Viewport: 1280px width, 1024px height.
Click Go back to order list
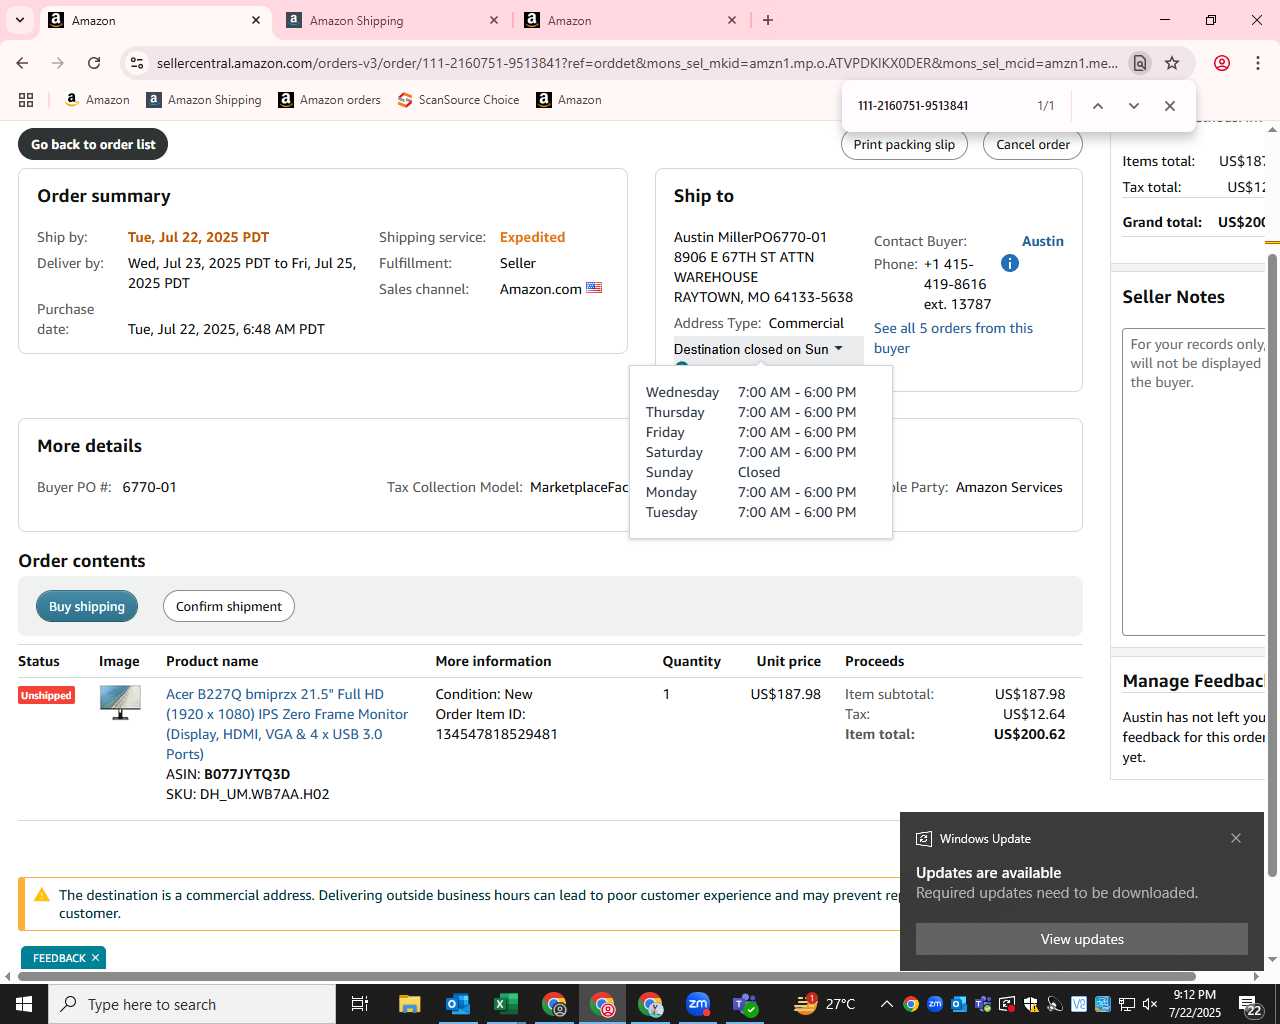coord(93,144)
